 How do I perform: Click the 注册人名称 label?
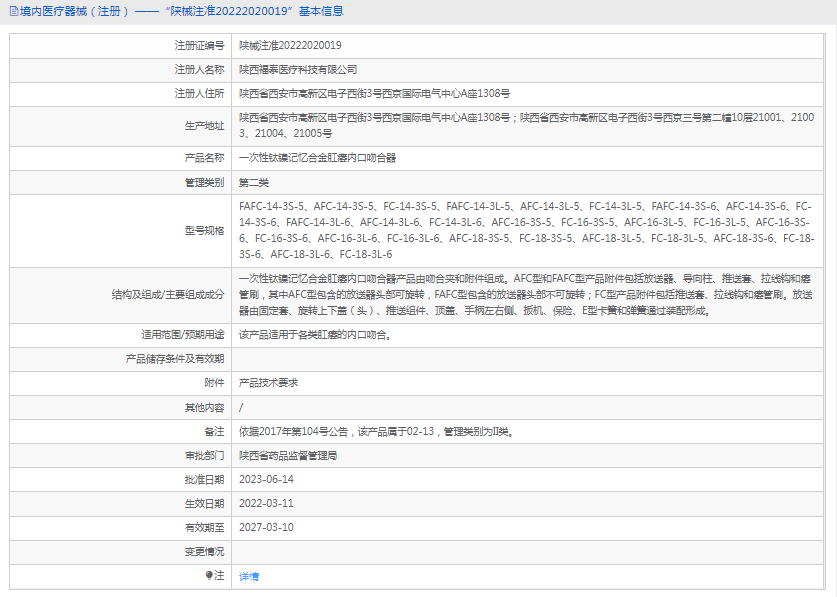(x=199, y=69)
